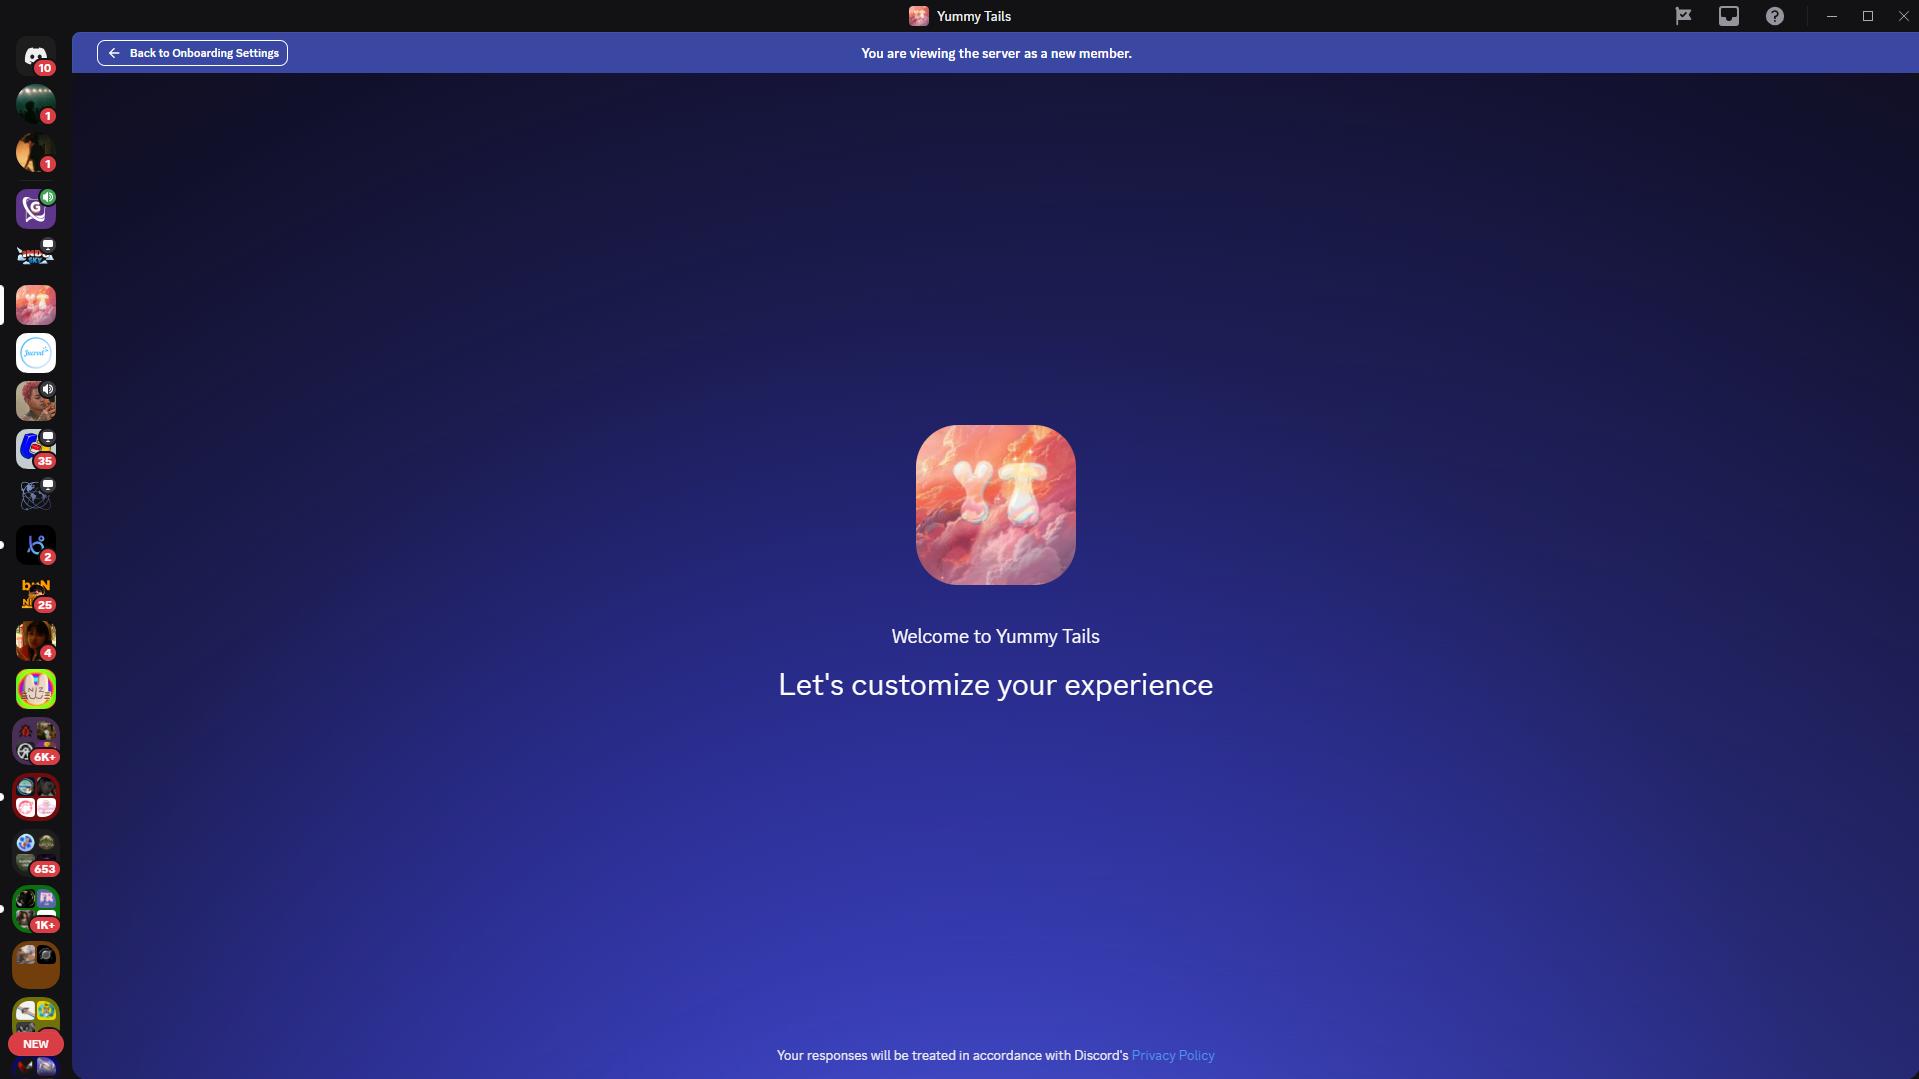Open the server with pink-haired person avatar
Viewport: 1919px width, 1079px height.
tap(36, 401)
